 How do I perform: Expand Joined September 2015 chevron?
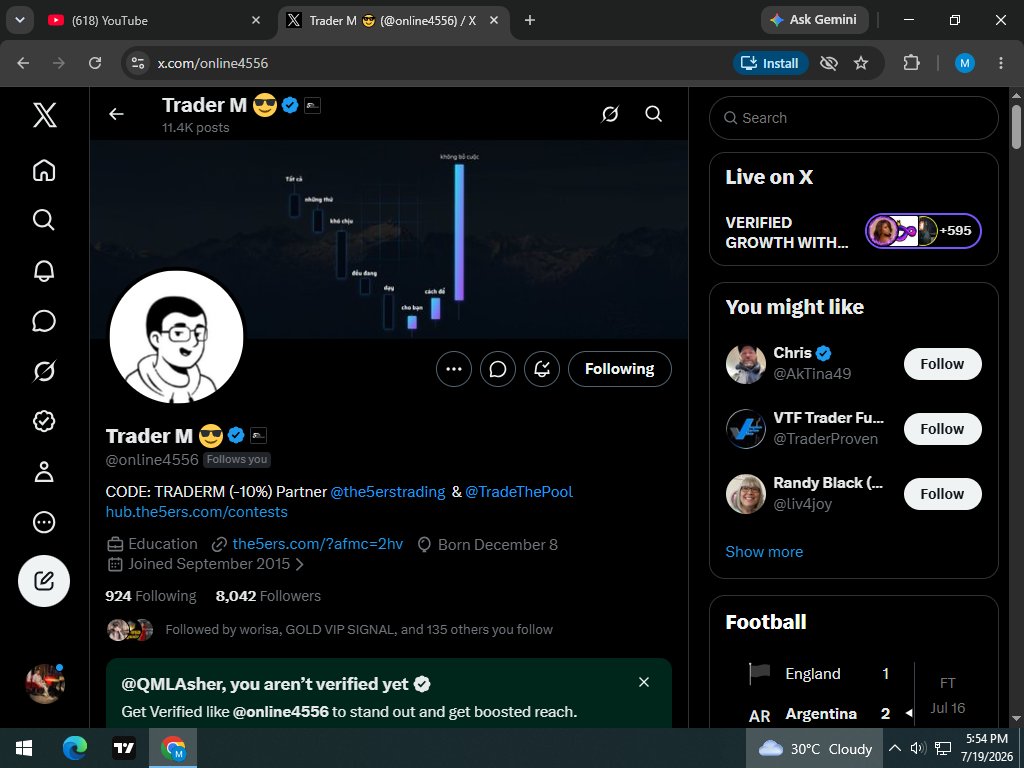pos(300,564)
